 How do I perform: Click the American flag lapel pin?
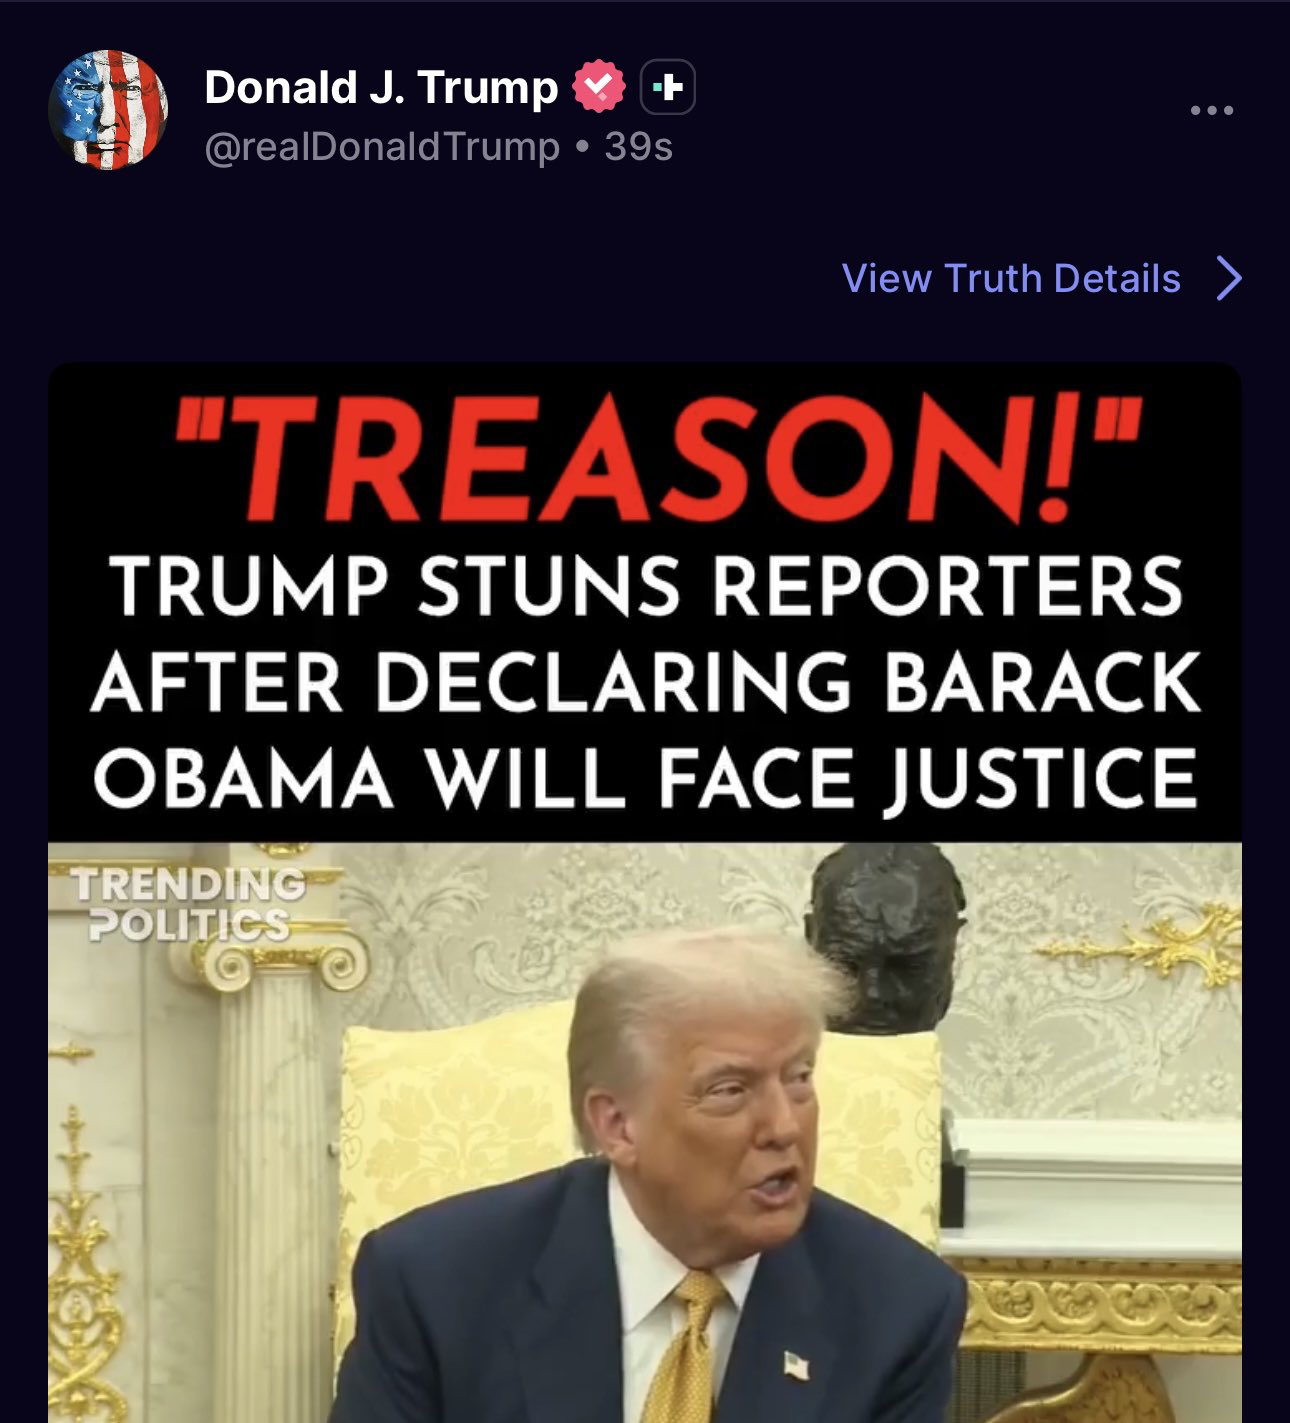[796, 1365]
